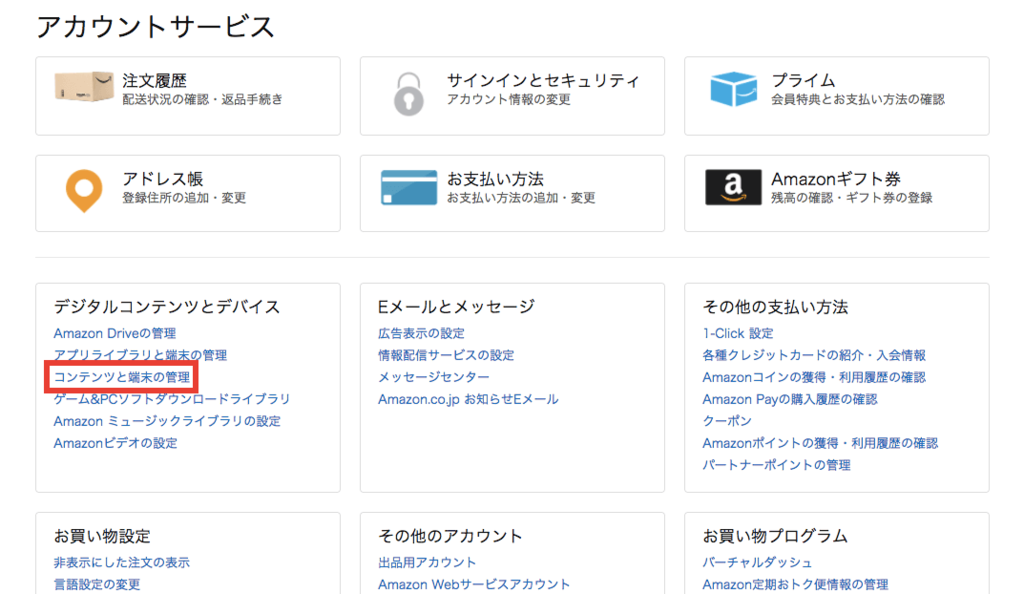Viewport: 1024px width, 594px height.
Task: Open the Amazonギフト券 card title
Action: coord(836,179)
